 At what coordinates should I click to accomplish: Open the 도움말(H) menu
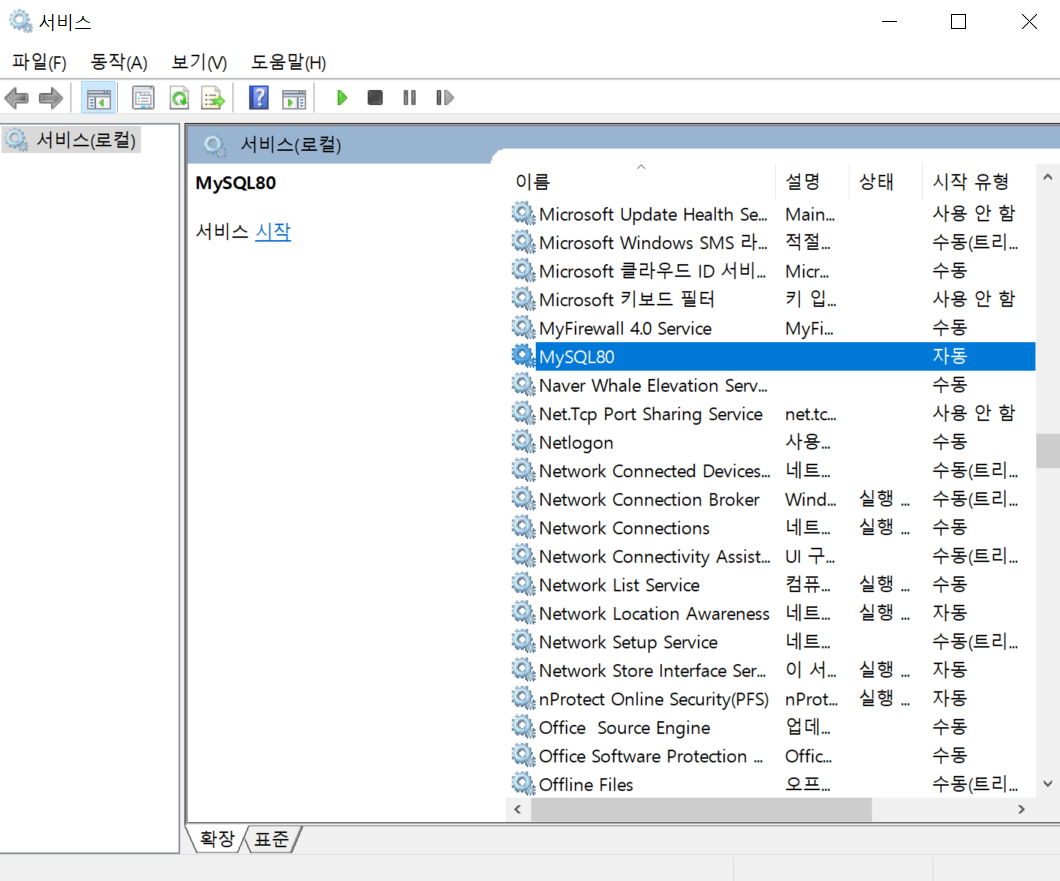(289, 62)
